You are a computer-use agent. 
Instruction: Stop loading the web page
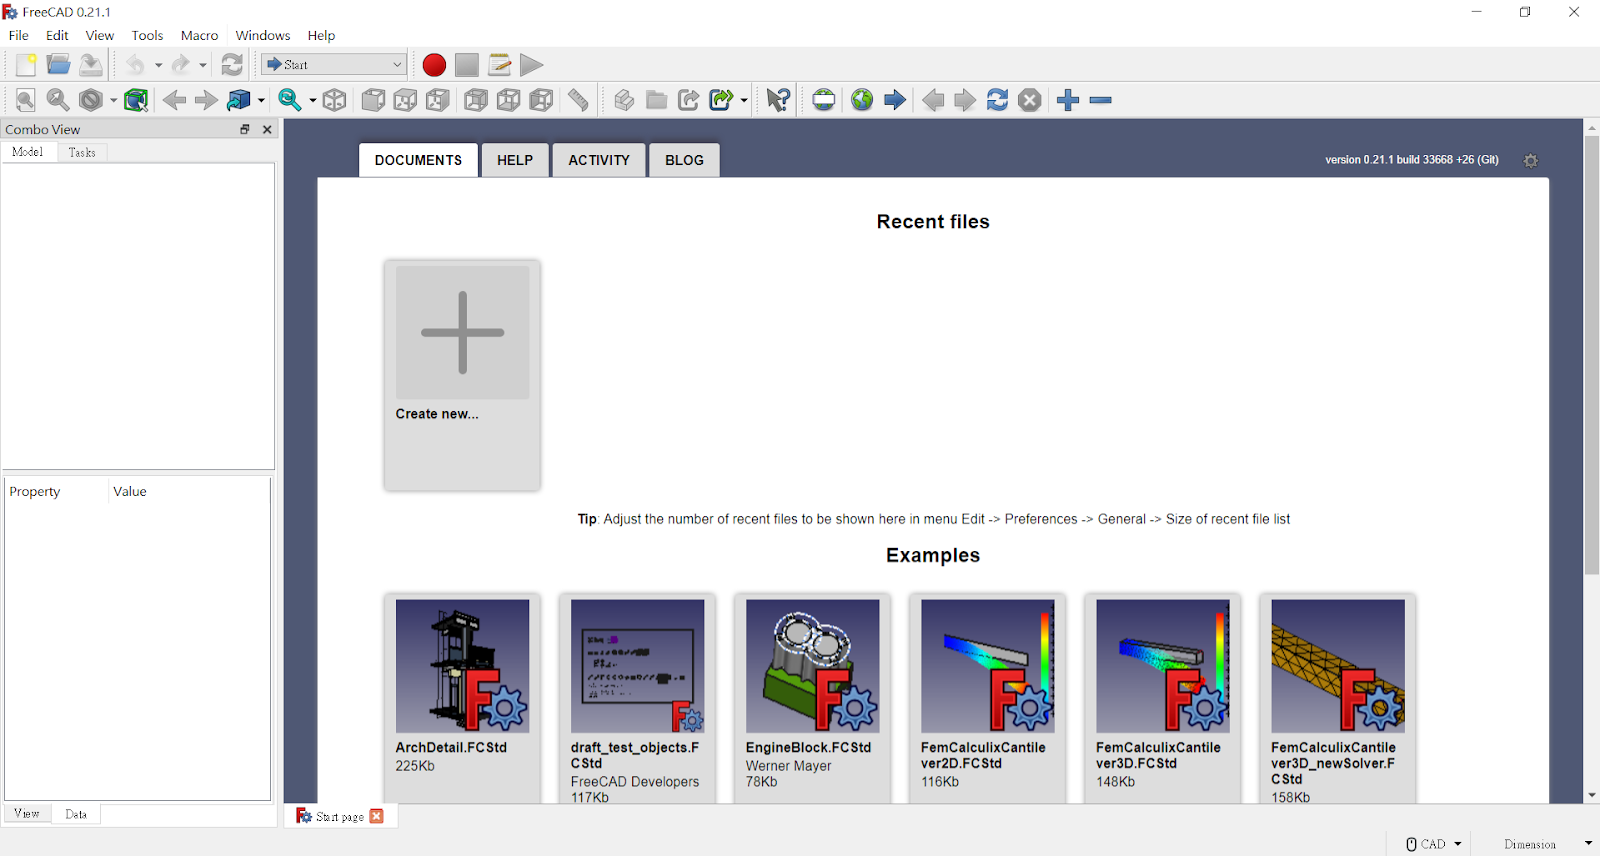(x=1030, y=100)
